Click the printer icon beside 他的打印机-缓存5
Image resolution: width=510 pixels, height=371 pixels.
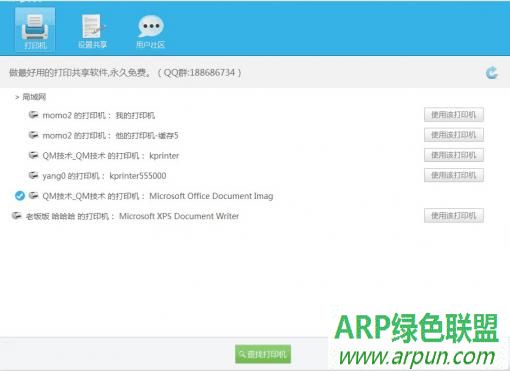pyautogui.click(x=33, y=135)
